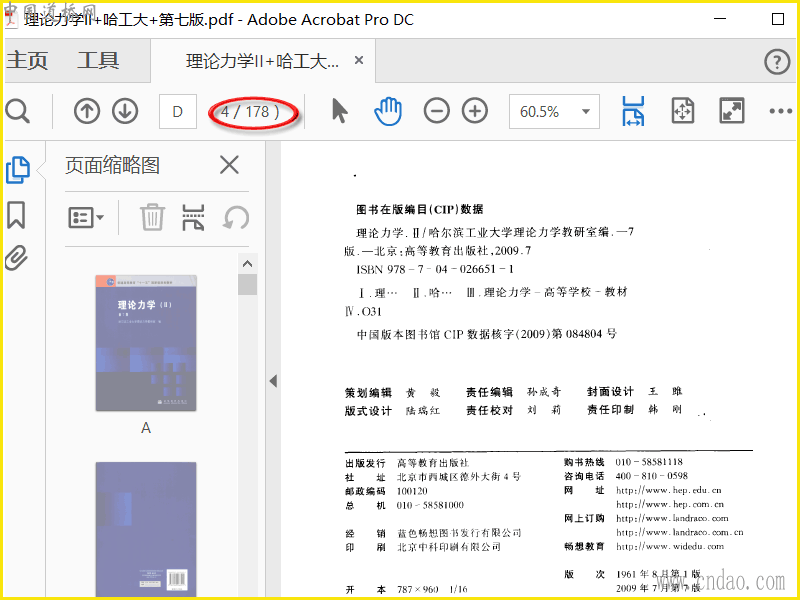Click the http://www.hep.edu.cn text
The image size is (800, 600).
pyautogui.click(x=669, y=490)
